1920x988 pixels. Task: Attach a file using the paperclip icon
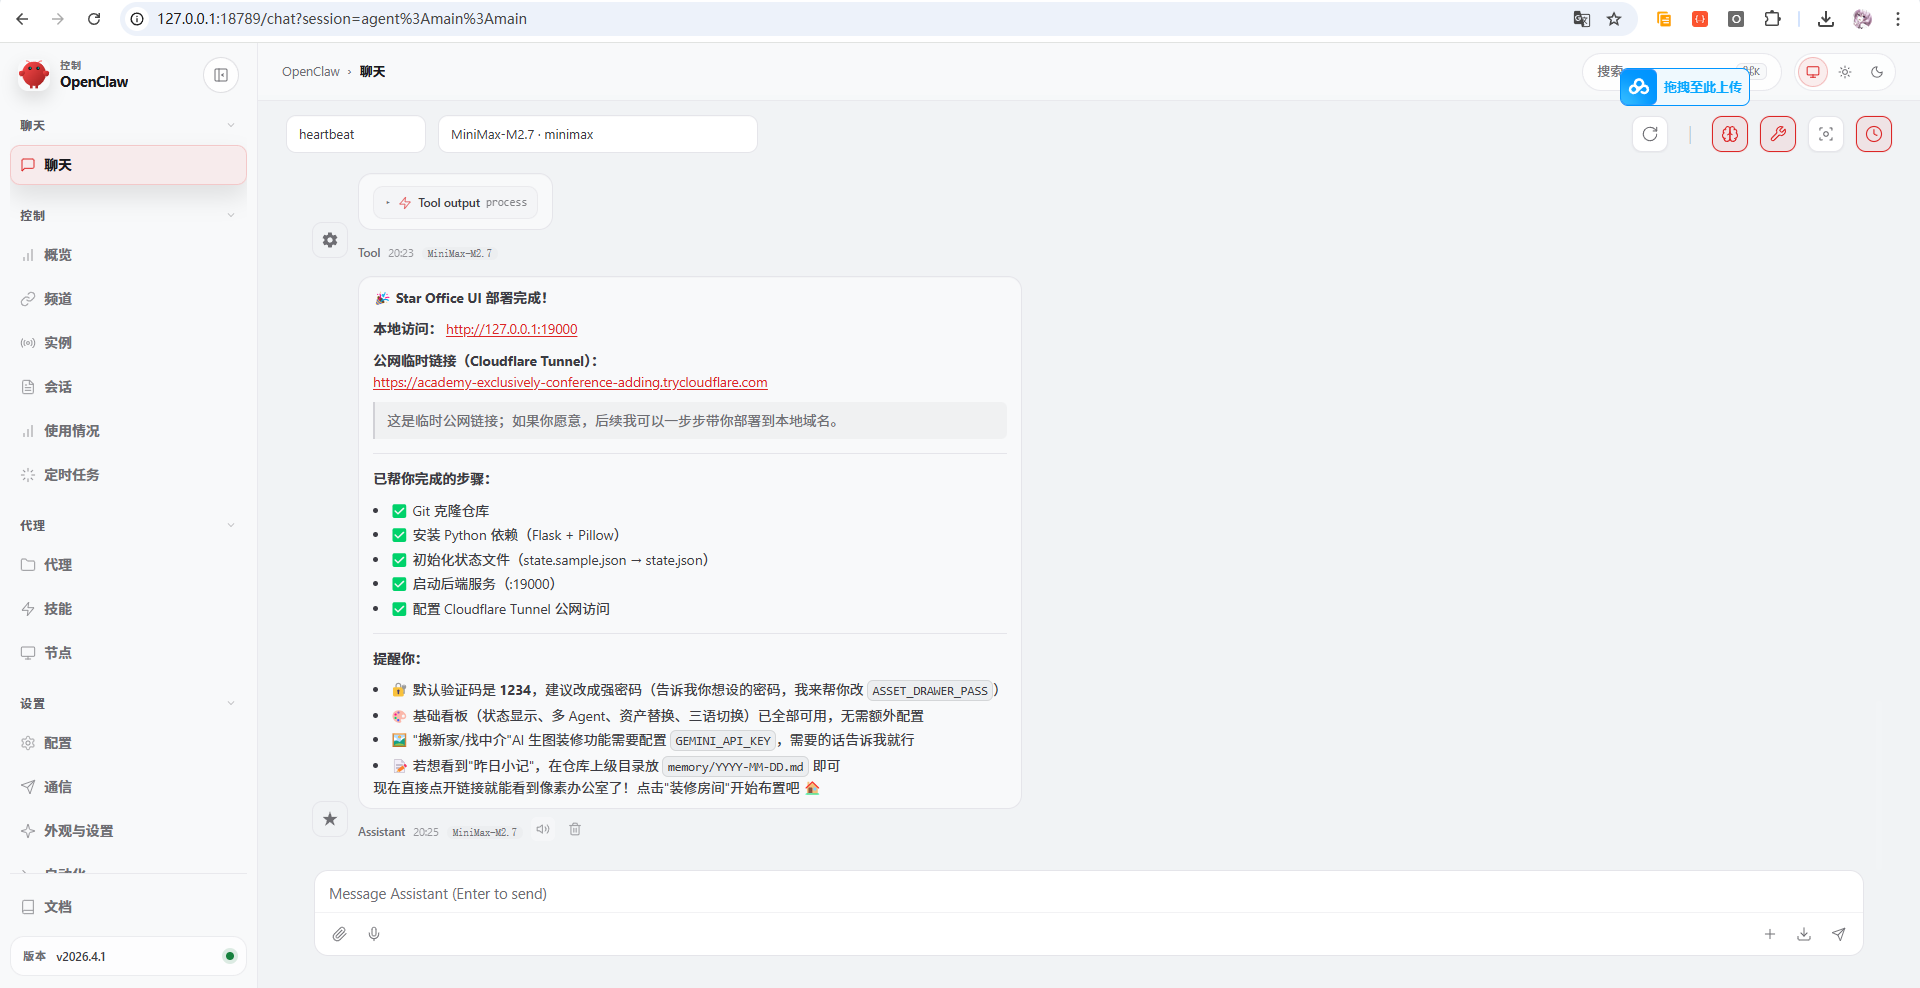(340, 934)
